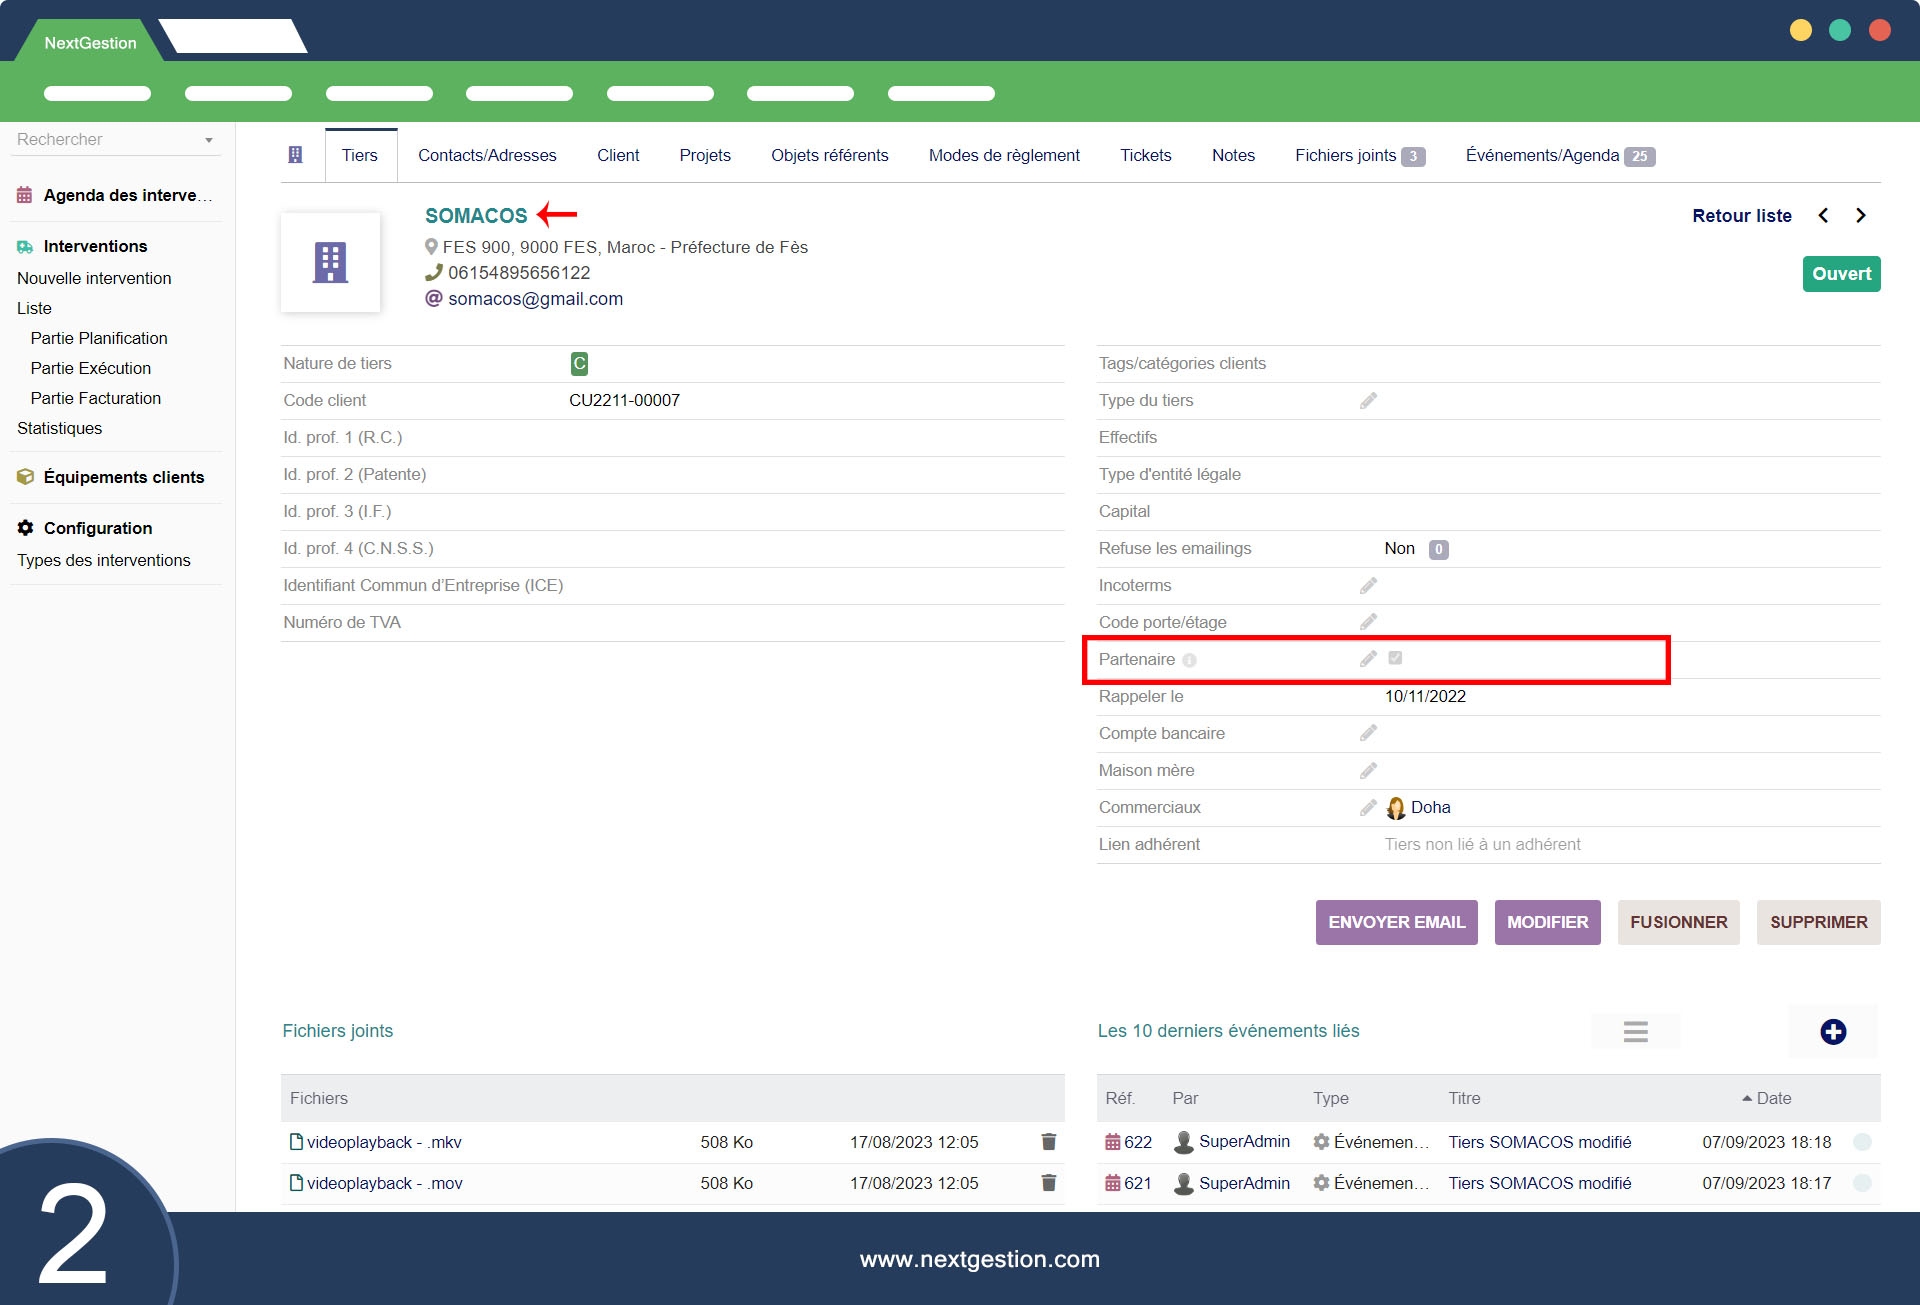Open events list hamburger icon
Screen dimensions: 1920x1305
click(x=1635, y=1032)
